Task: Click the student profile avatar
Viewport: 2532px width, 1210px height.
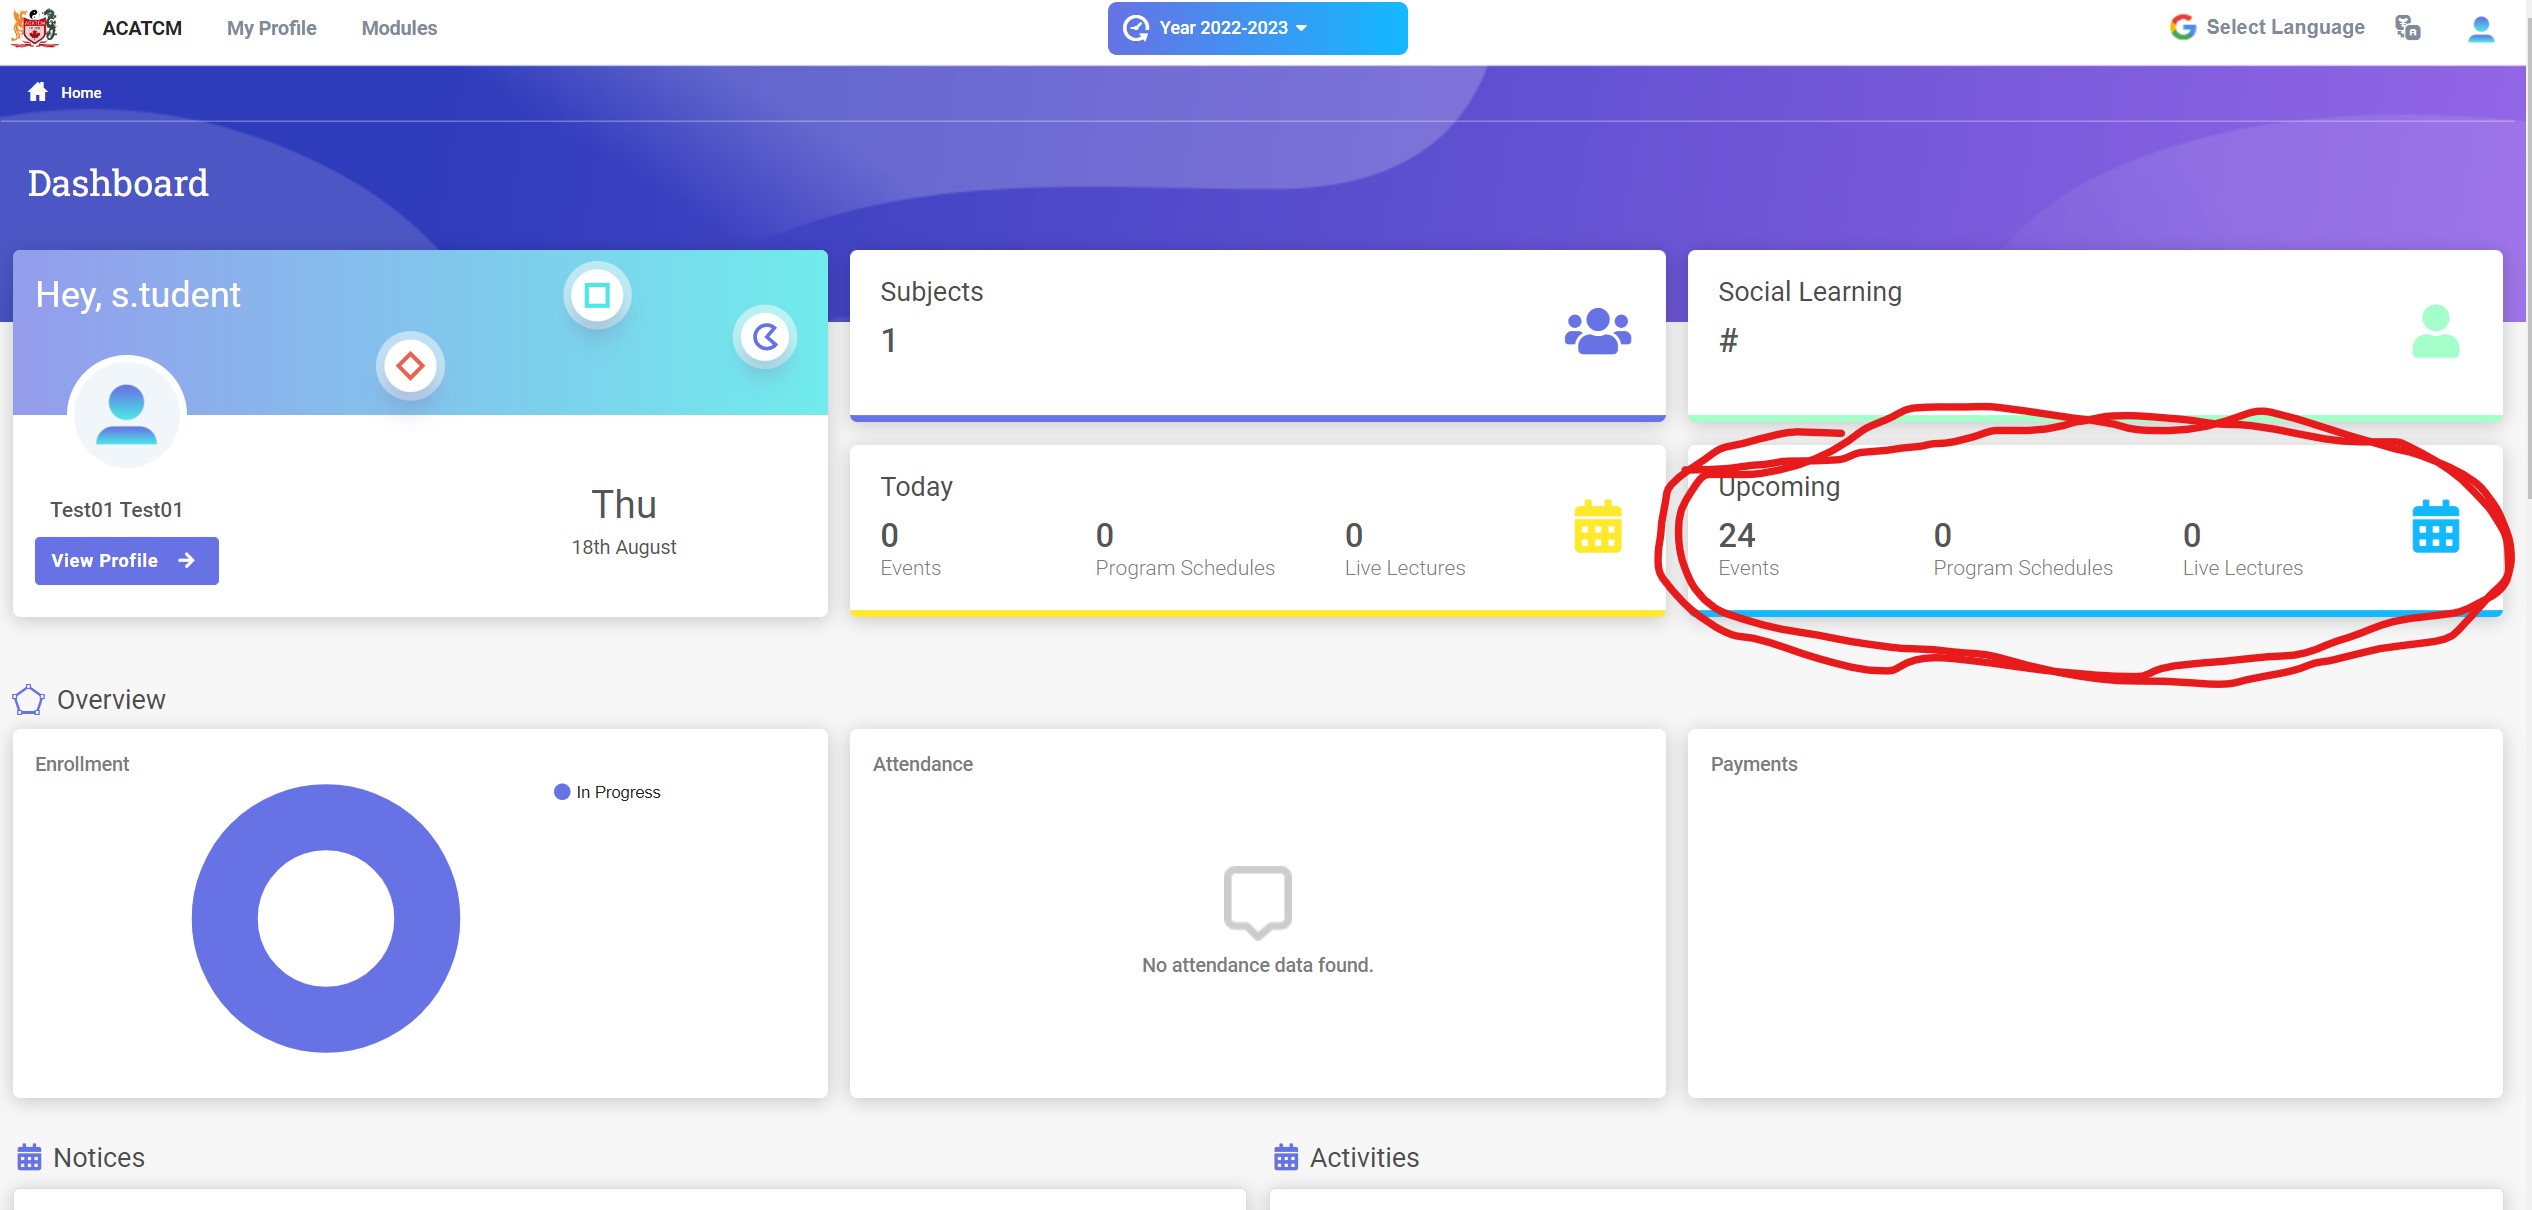Action: tap(126, 413)
